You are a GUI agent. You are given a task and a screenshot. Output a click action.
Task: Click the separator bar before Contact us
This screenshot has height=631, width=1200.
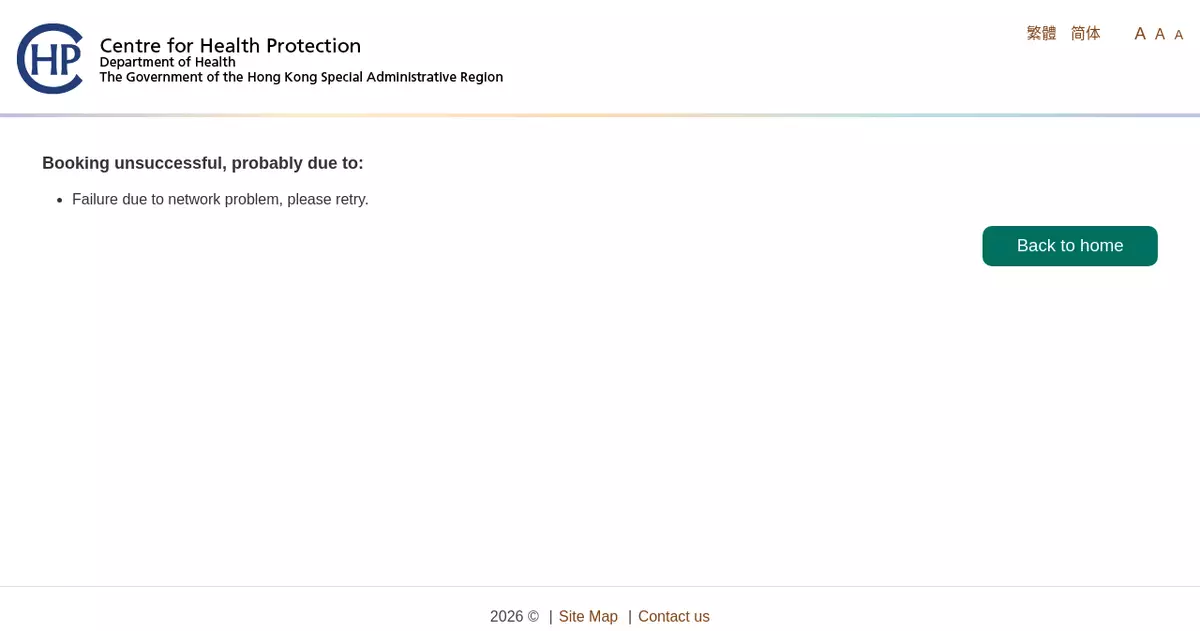630,617
